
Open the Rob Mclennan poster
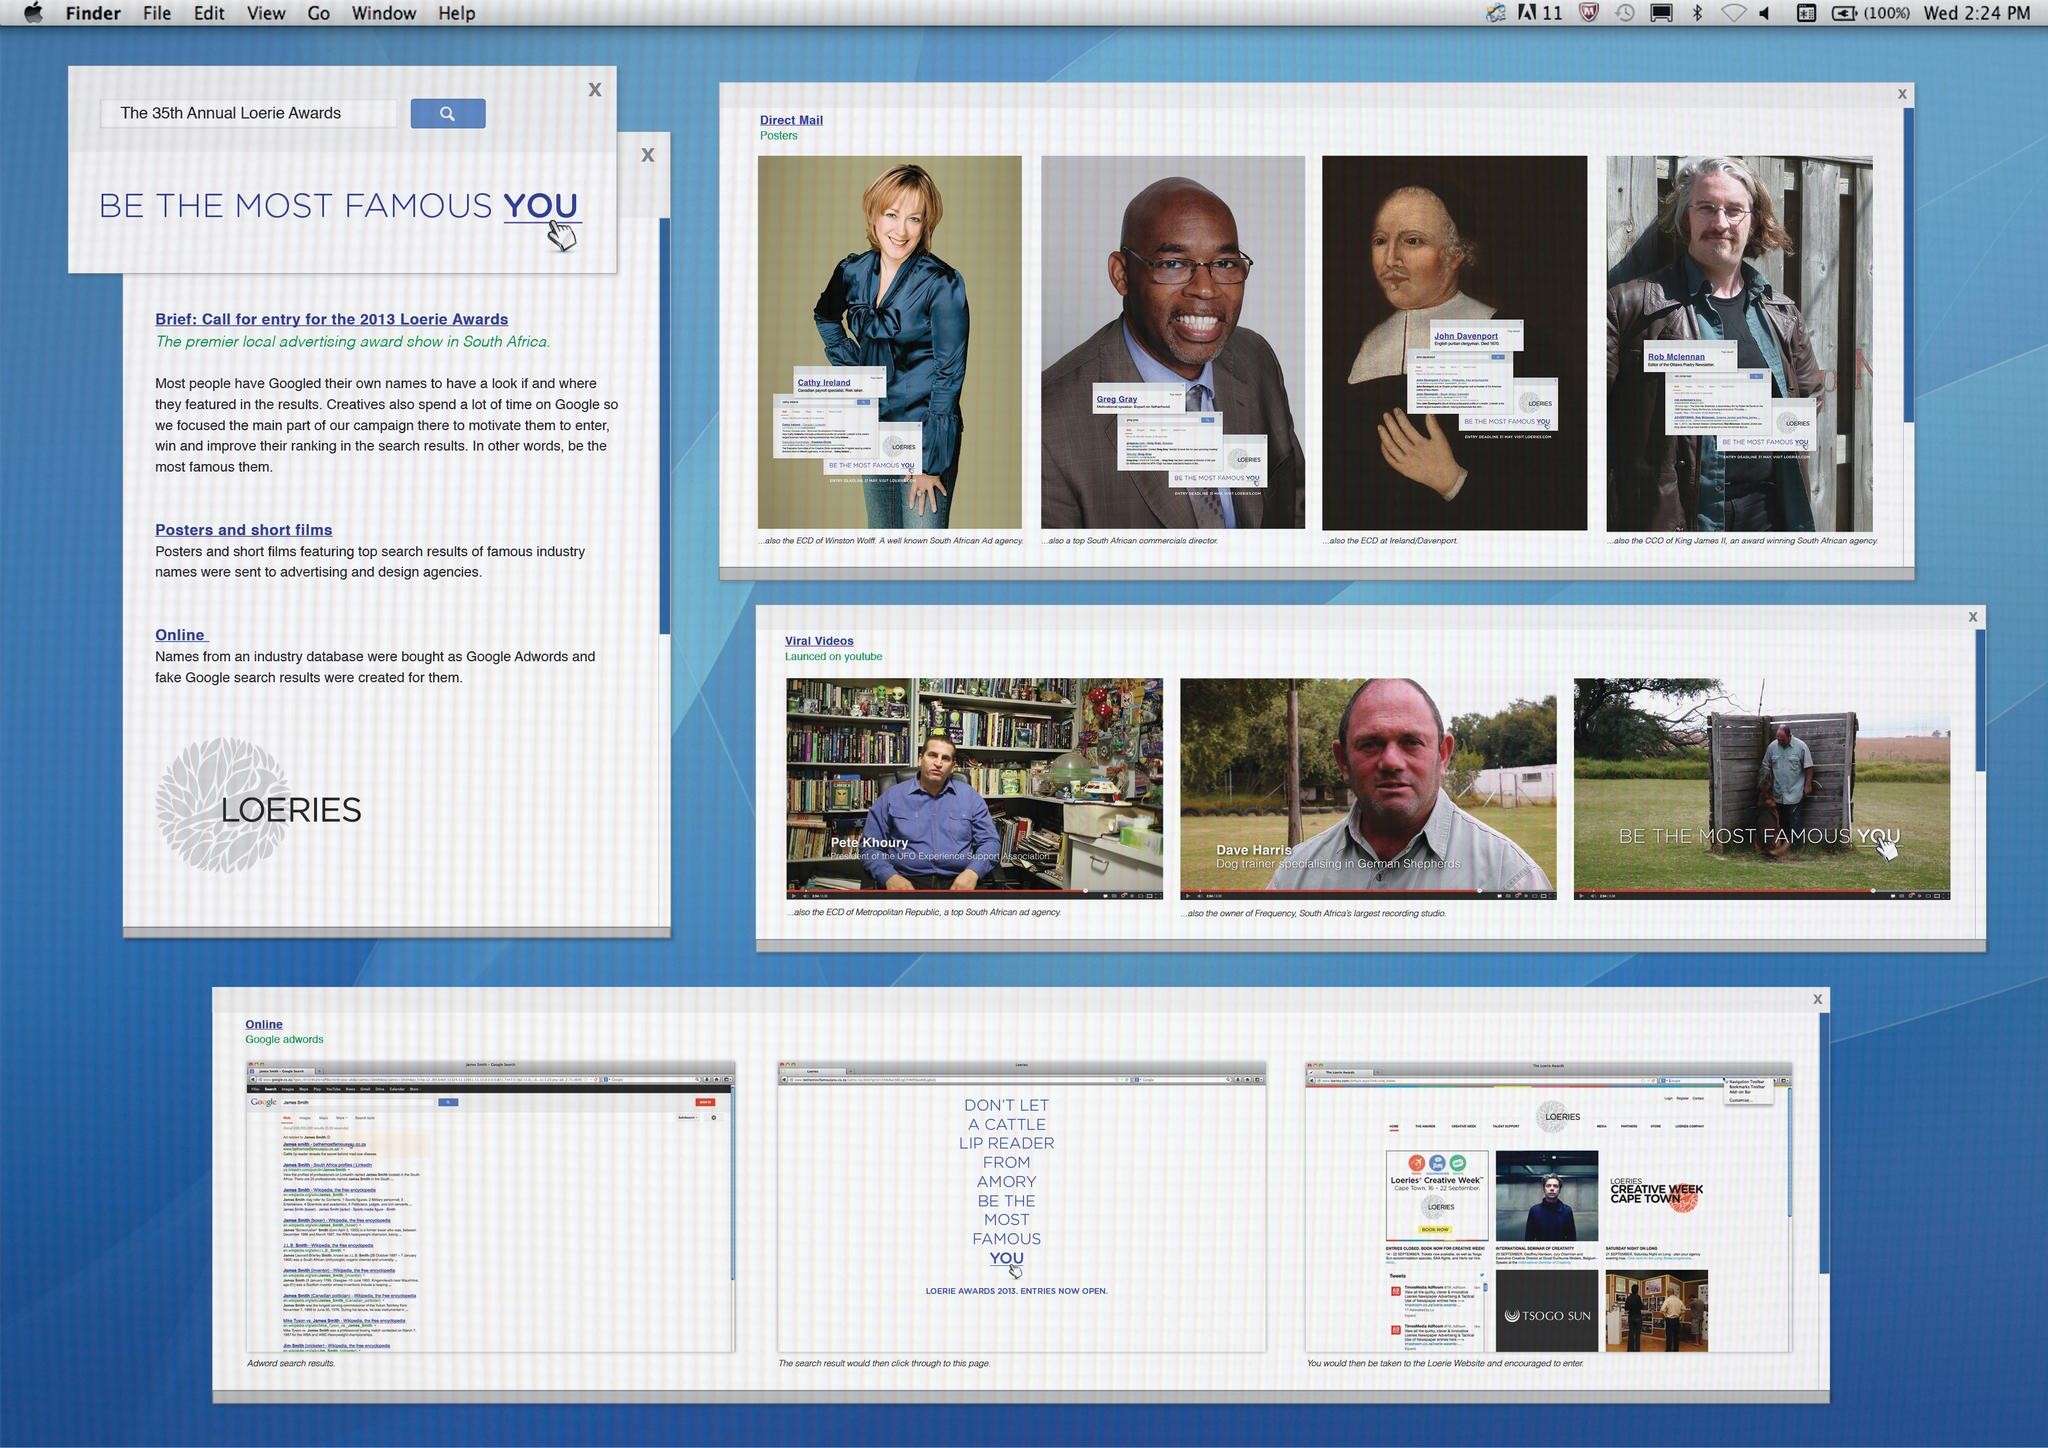[1739, 343]
